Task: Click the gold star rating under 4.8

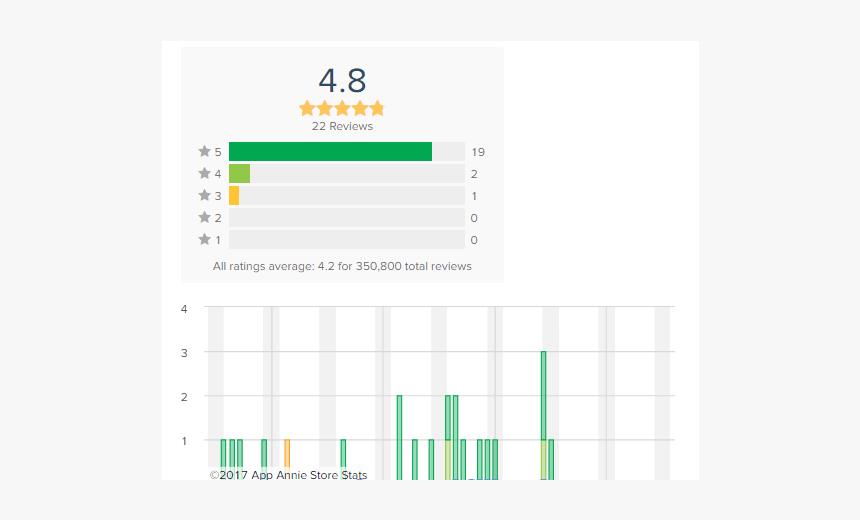Action: pos(341,108)
